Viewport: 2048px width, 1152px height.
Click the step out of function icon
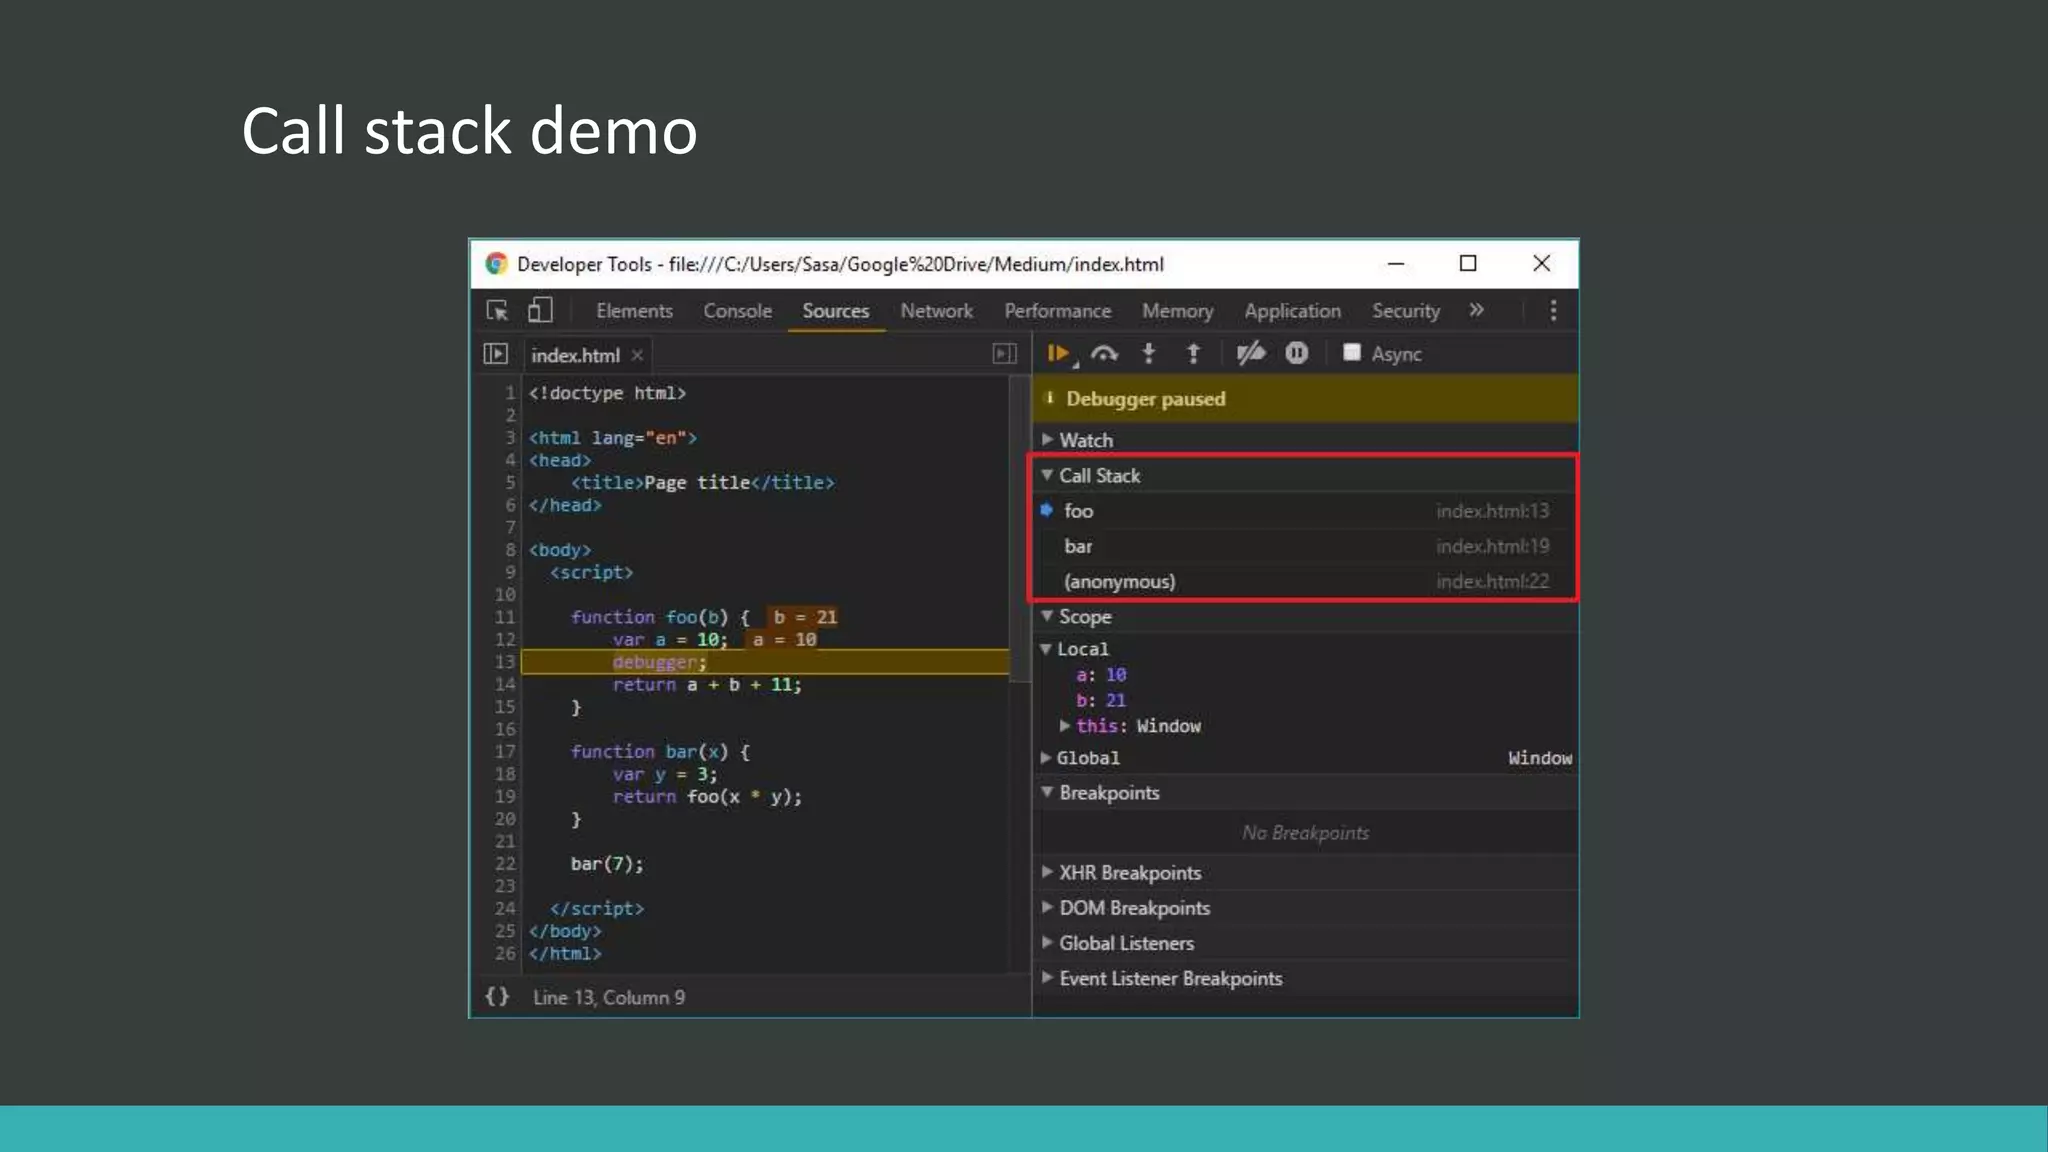(x=1193, y=353)
